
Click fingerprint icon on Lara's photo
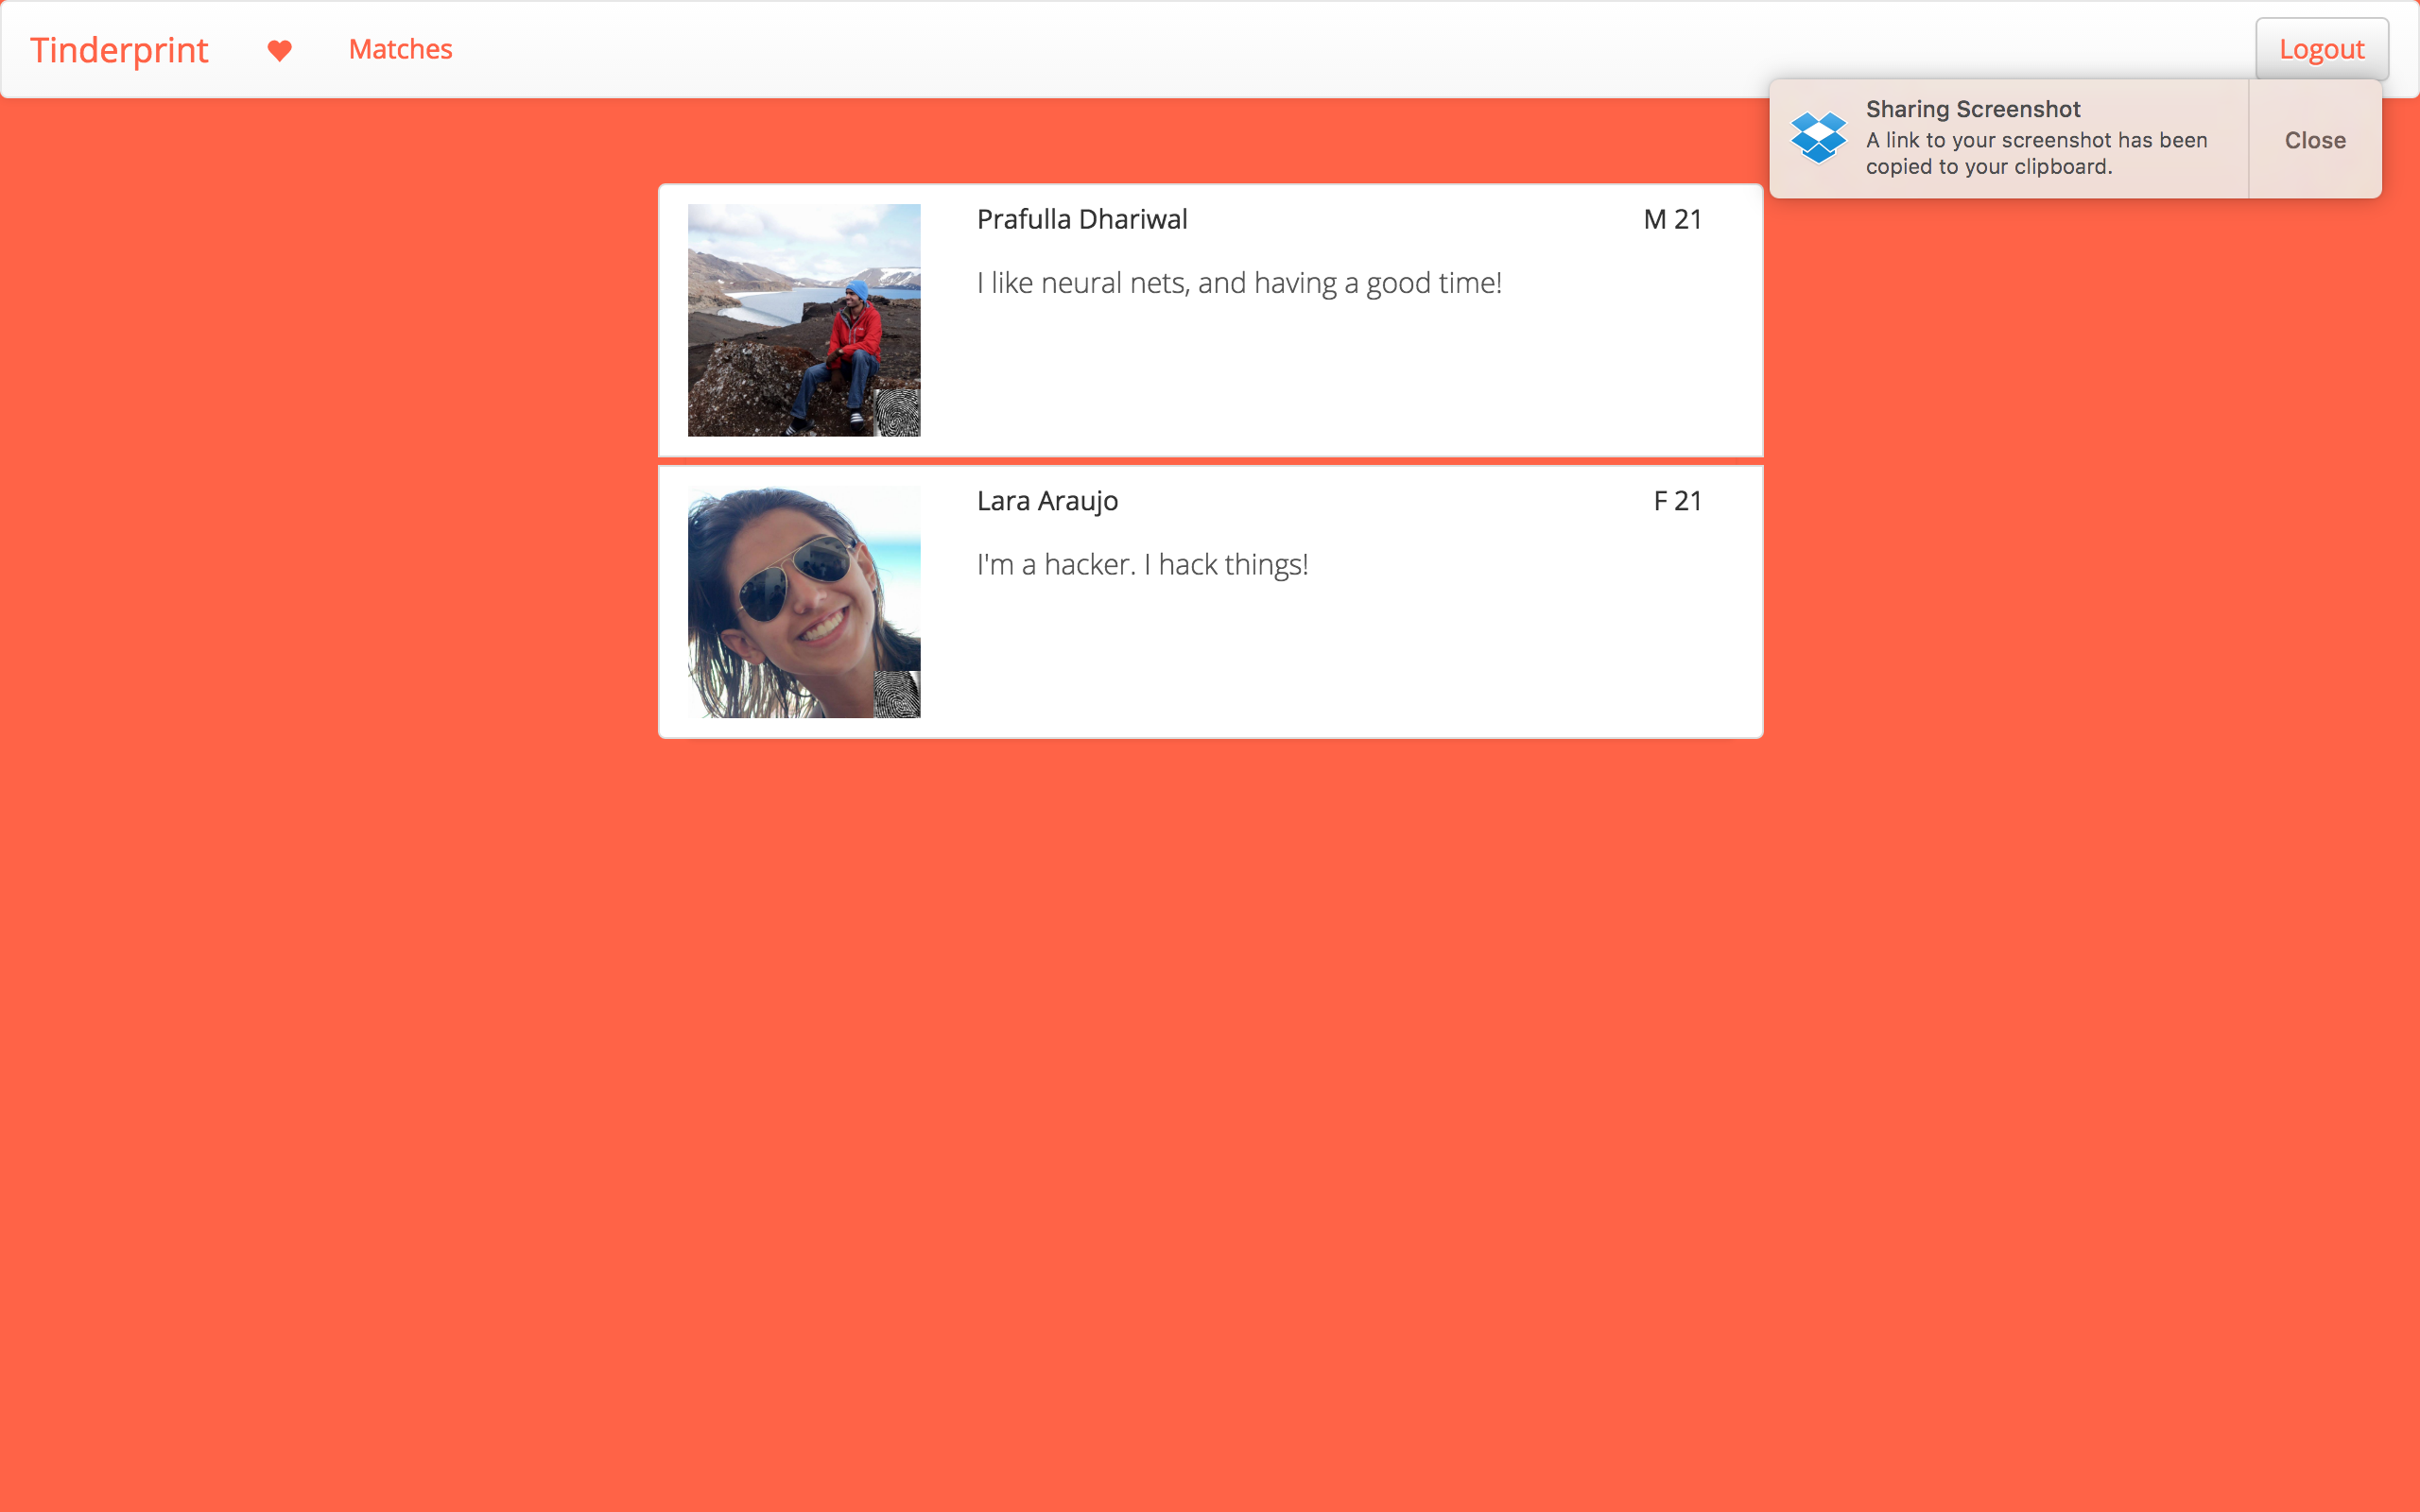(x=897, y=694)
